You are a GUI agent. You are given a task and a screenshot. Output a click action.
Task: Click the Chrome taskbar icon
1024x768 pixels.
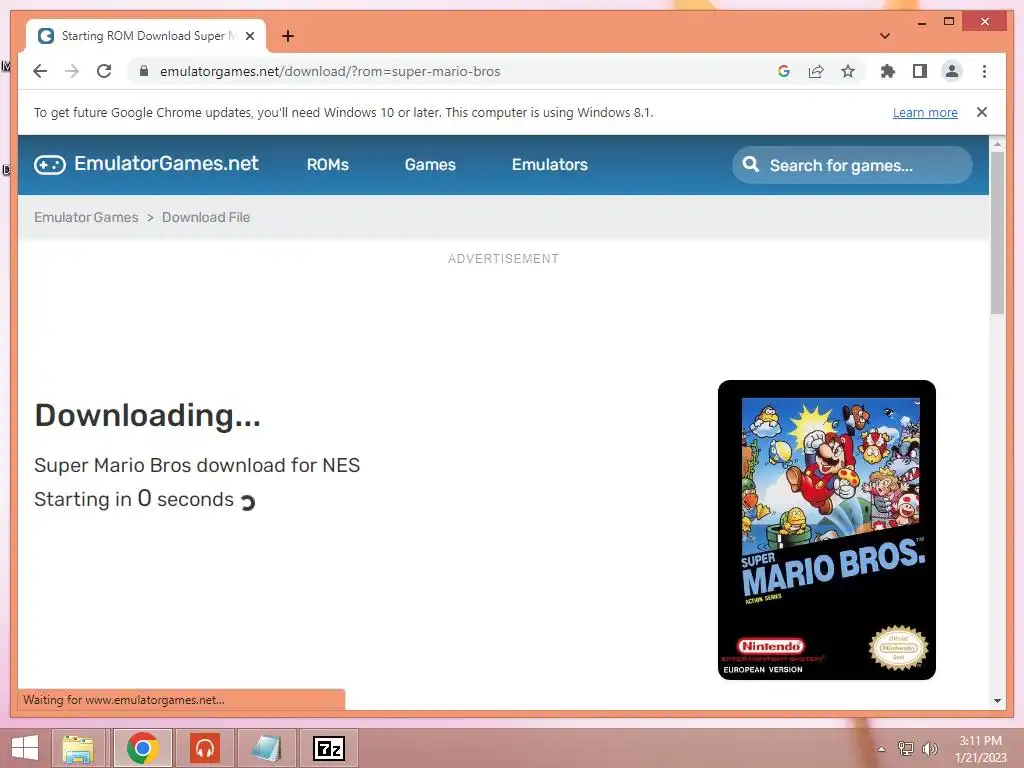click(x=143, y=748)
